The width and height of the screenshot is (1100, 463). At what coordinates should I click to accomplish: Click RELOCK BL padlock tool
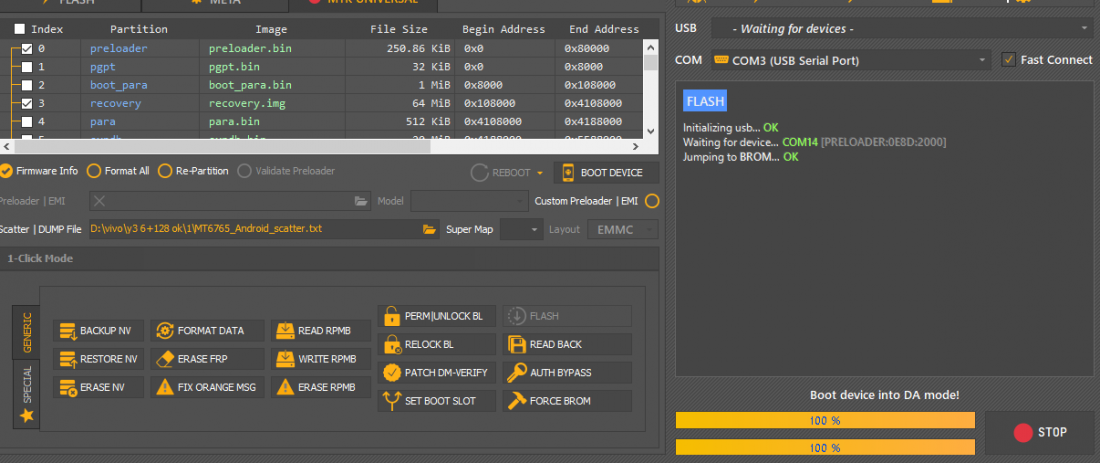tap(436, 344)
